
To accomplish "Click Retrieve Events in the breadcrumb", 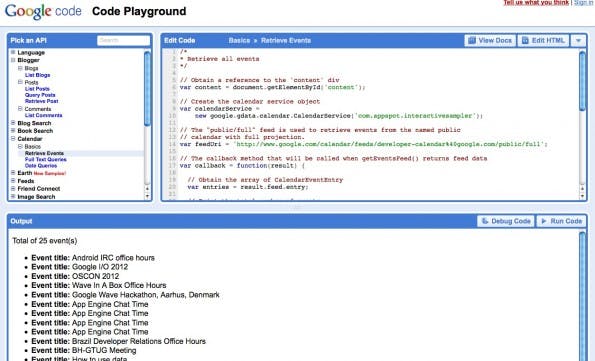I will tap(286, 40).
